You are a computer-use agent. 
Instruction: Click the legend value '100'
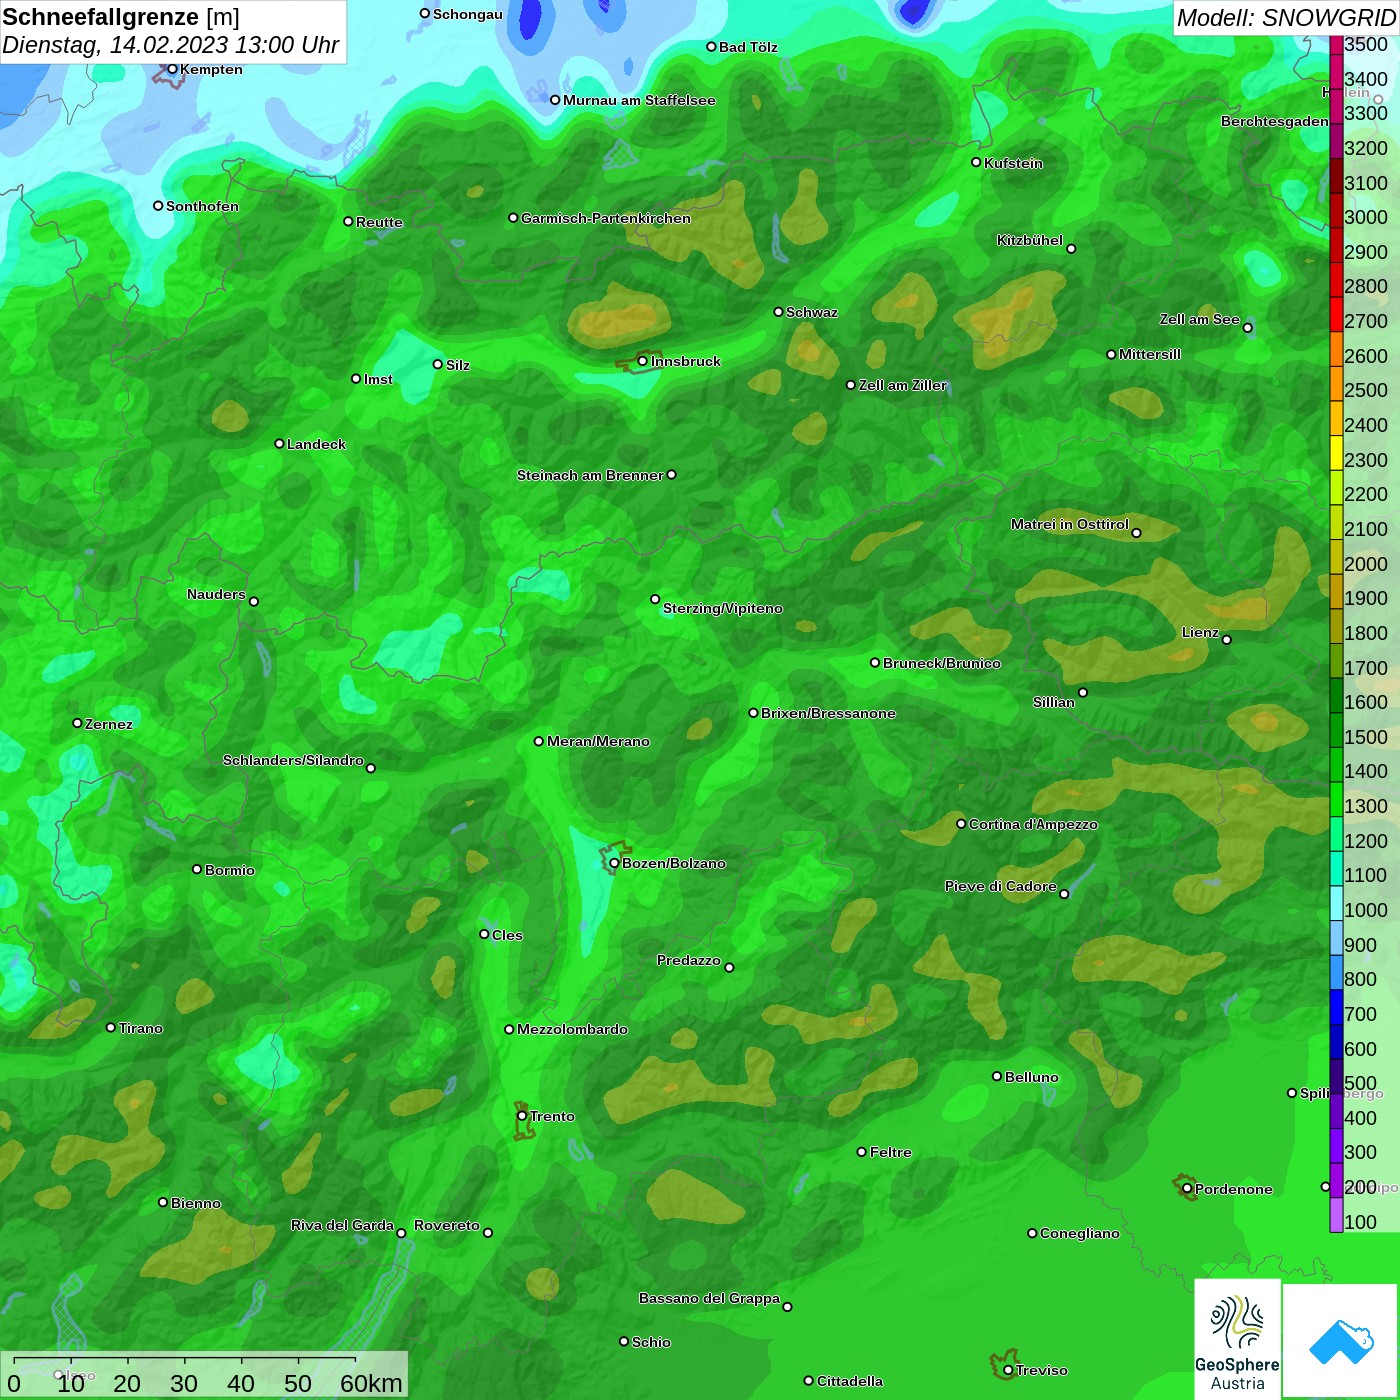click(1360, 1222)
